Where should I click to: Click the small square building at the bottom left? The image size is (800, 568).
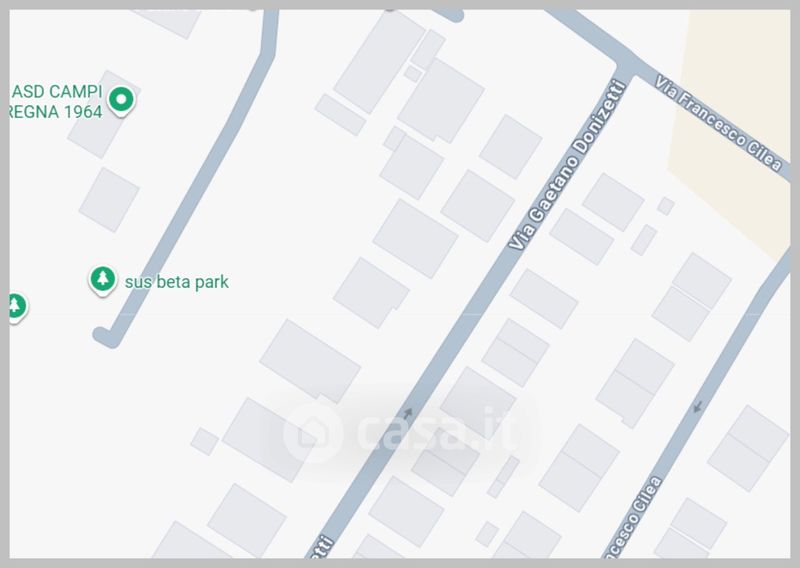[205, 441]
